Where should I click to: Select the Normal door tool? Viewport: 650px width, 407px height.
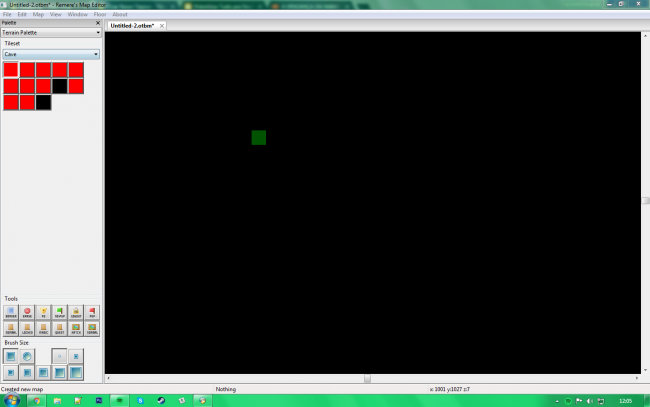[x=11, y=329]
